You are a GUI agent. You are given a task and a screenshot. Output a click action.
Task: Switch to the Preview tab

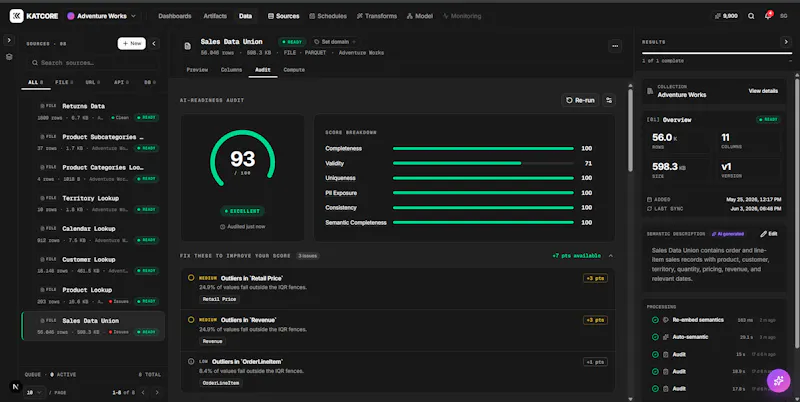197,70
